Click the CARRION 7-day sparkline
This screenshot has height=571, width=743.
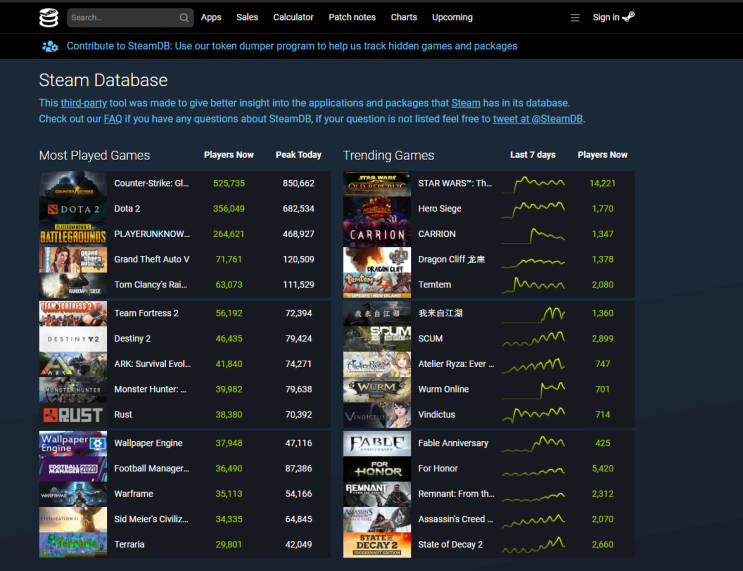point(534,235)
